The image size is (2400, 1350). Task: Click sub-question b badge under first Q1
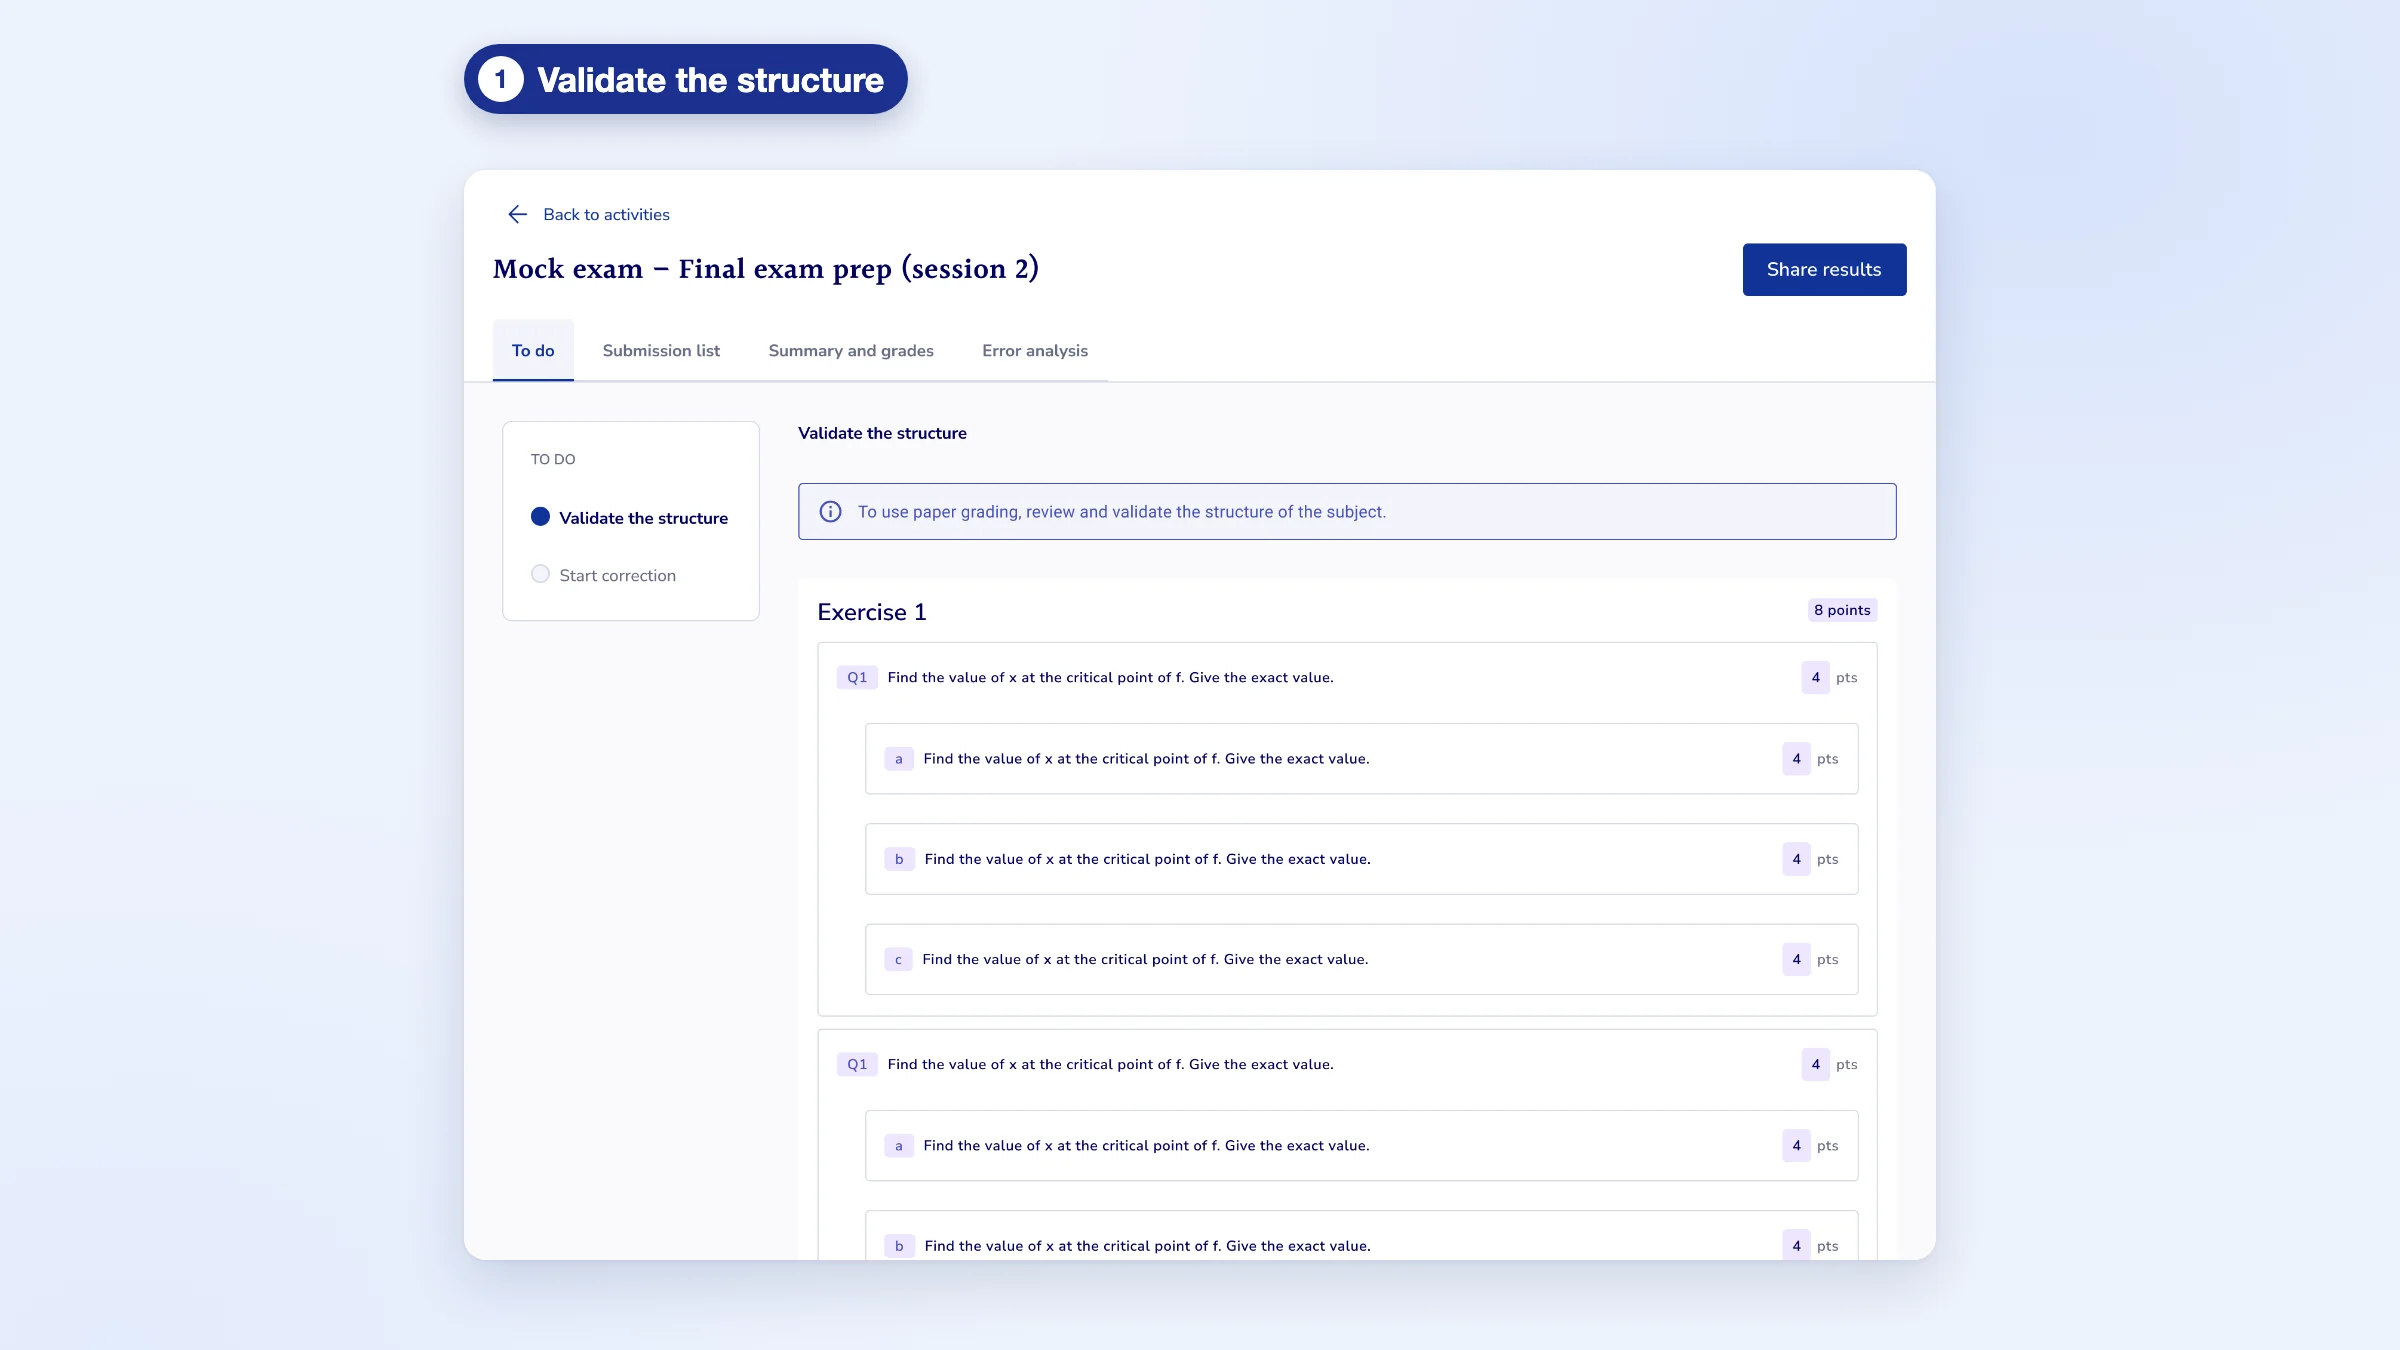point(899,859)
